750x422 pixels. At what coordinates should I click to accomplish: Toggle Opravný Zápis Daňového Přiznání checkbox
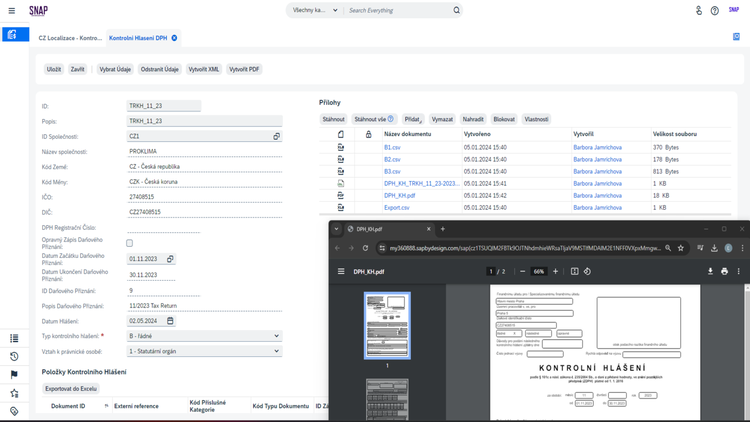130,243
